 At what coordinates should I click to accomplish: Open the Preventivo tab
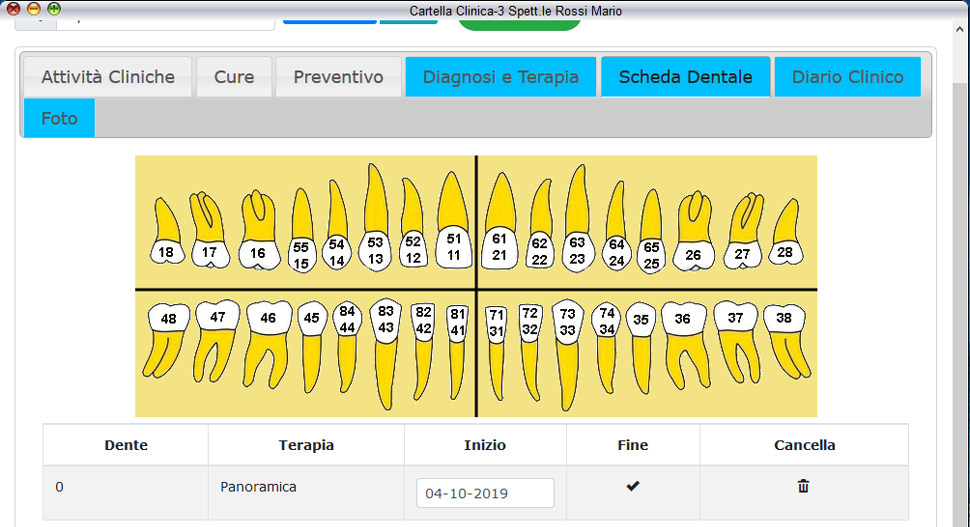point(338,77)
